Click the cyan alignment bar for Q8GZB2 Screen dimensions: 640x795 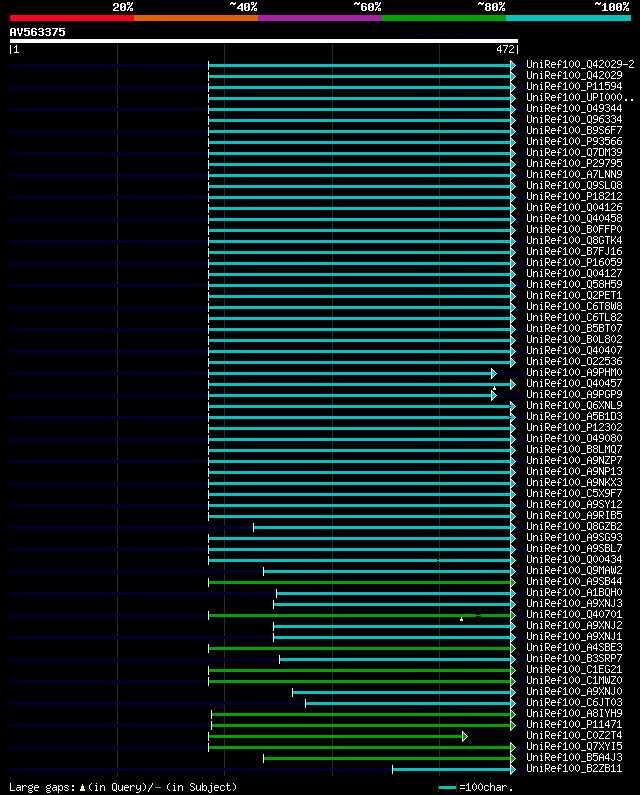coord(382,527)
